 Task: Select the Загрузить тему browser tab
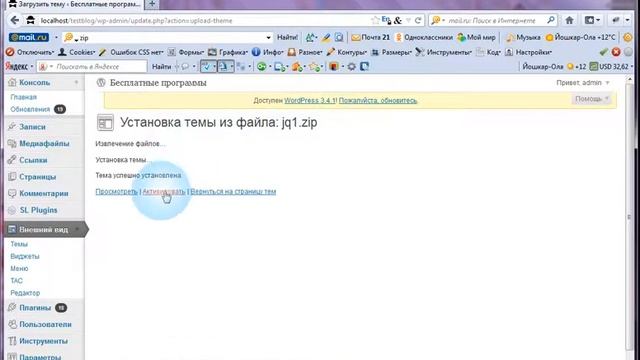pyautogui.click(x=75, y=4)
